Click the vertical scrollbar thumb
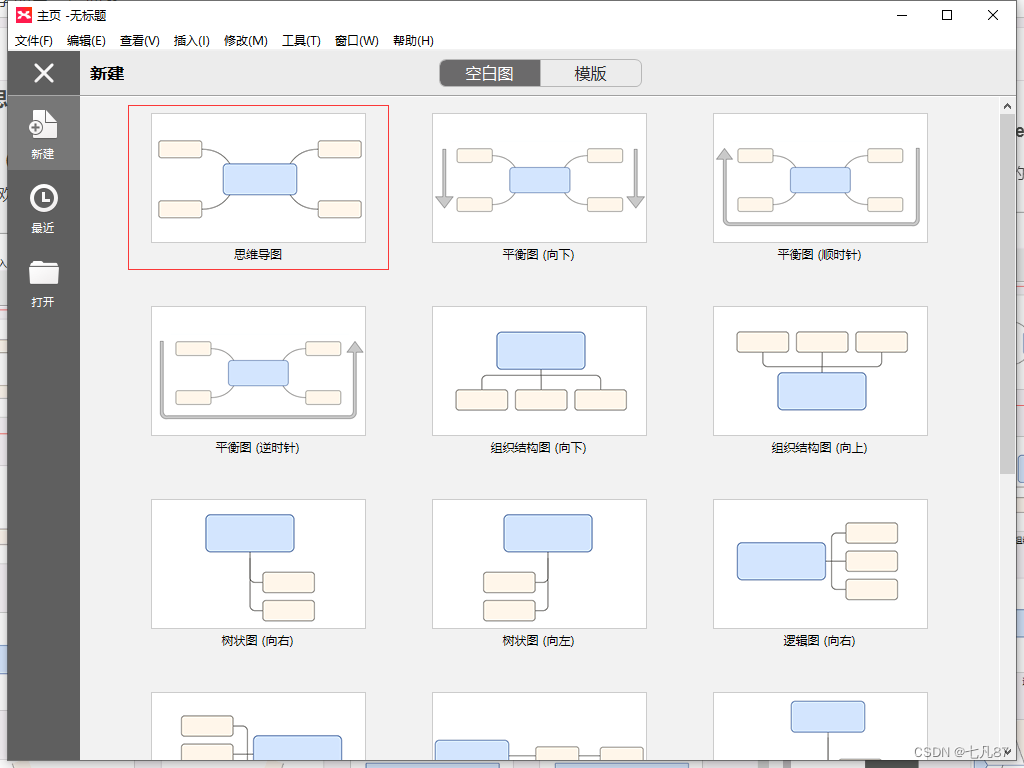The height and width of the screenshot is (768, 1024). point(1007,294)
